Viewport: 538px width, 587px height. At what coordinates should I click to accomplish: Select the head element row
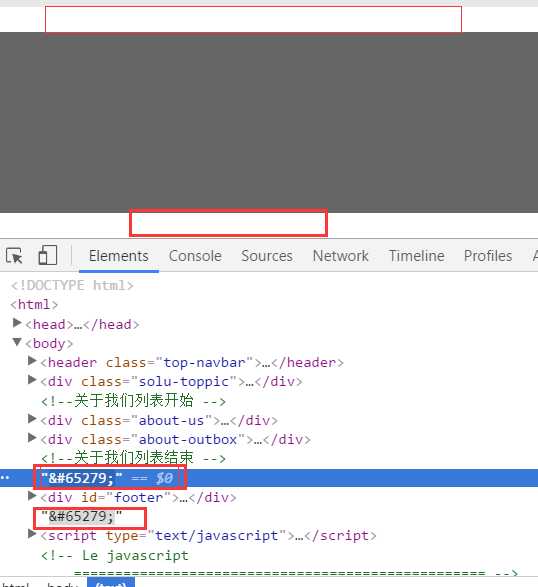coord(82,324)
